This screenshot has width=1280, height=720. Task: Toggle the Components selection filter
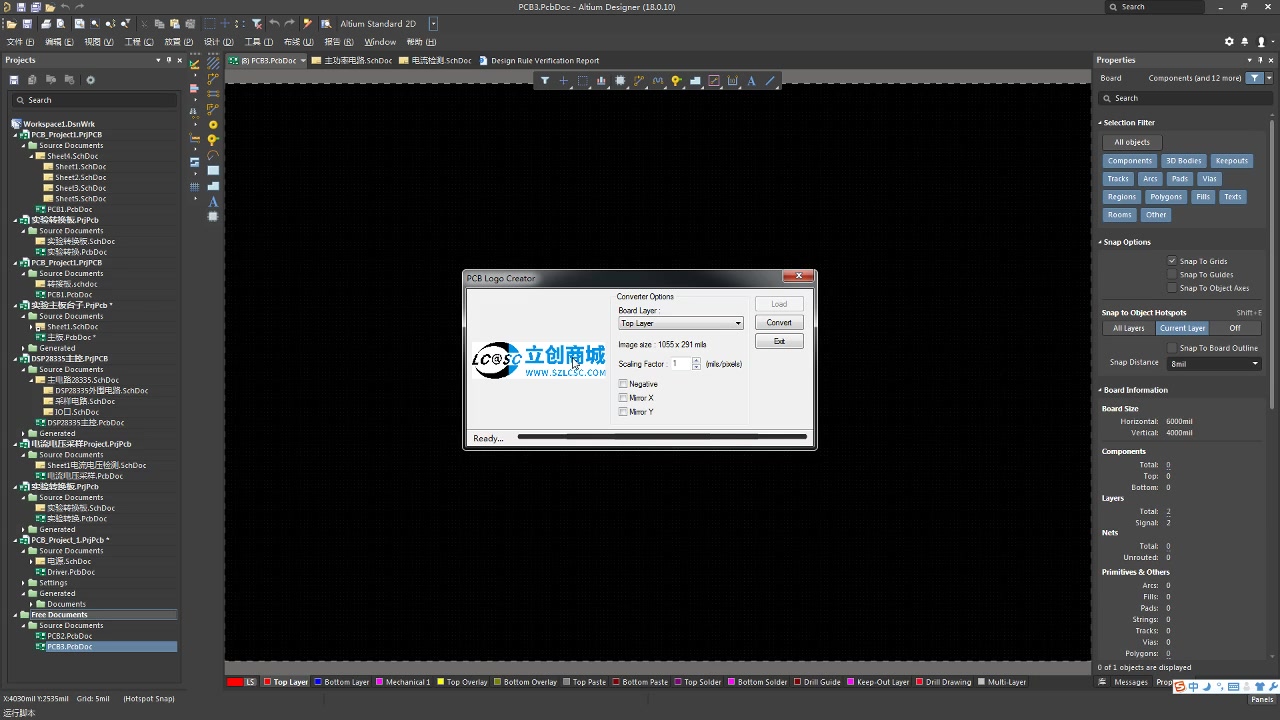point(1130,161)
